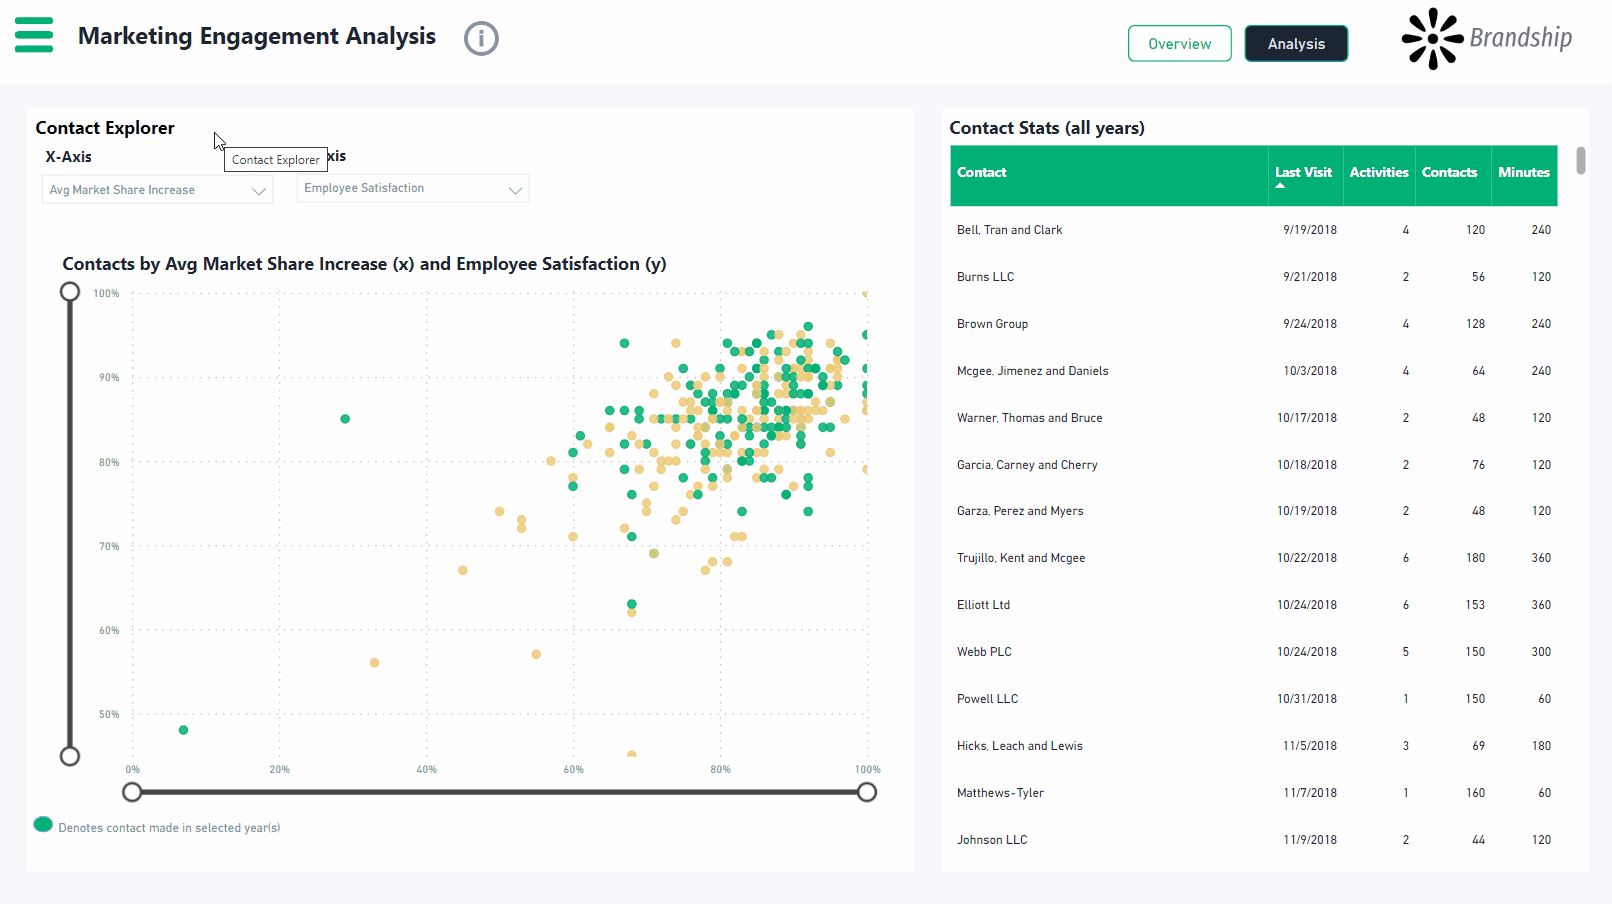Switch to the Analysis tab
Viewport: 1612px width, 904px height.
click(x=1296, y=43)
